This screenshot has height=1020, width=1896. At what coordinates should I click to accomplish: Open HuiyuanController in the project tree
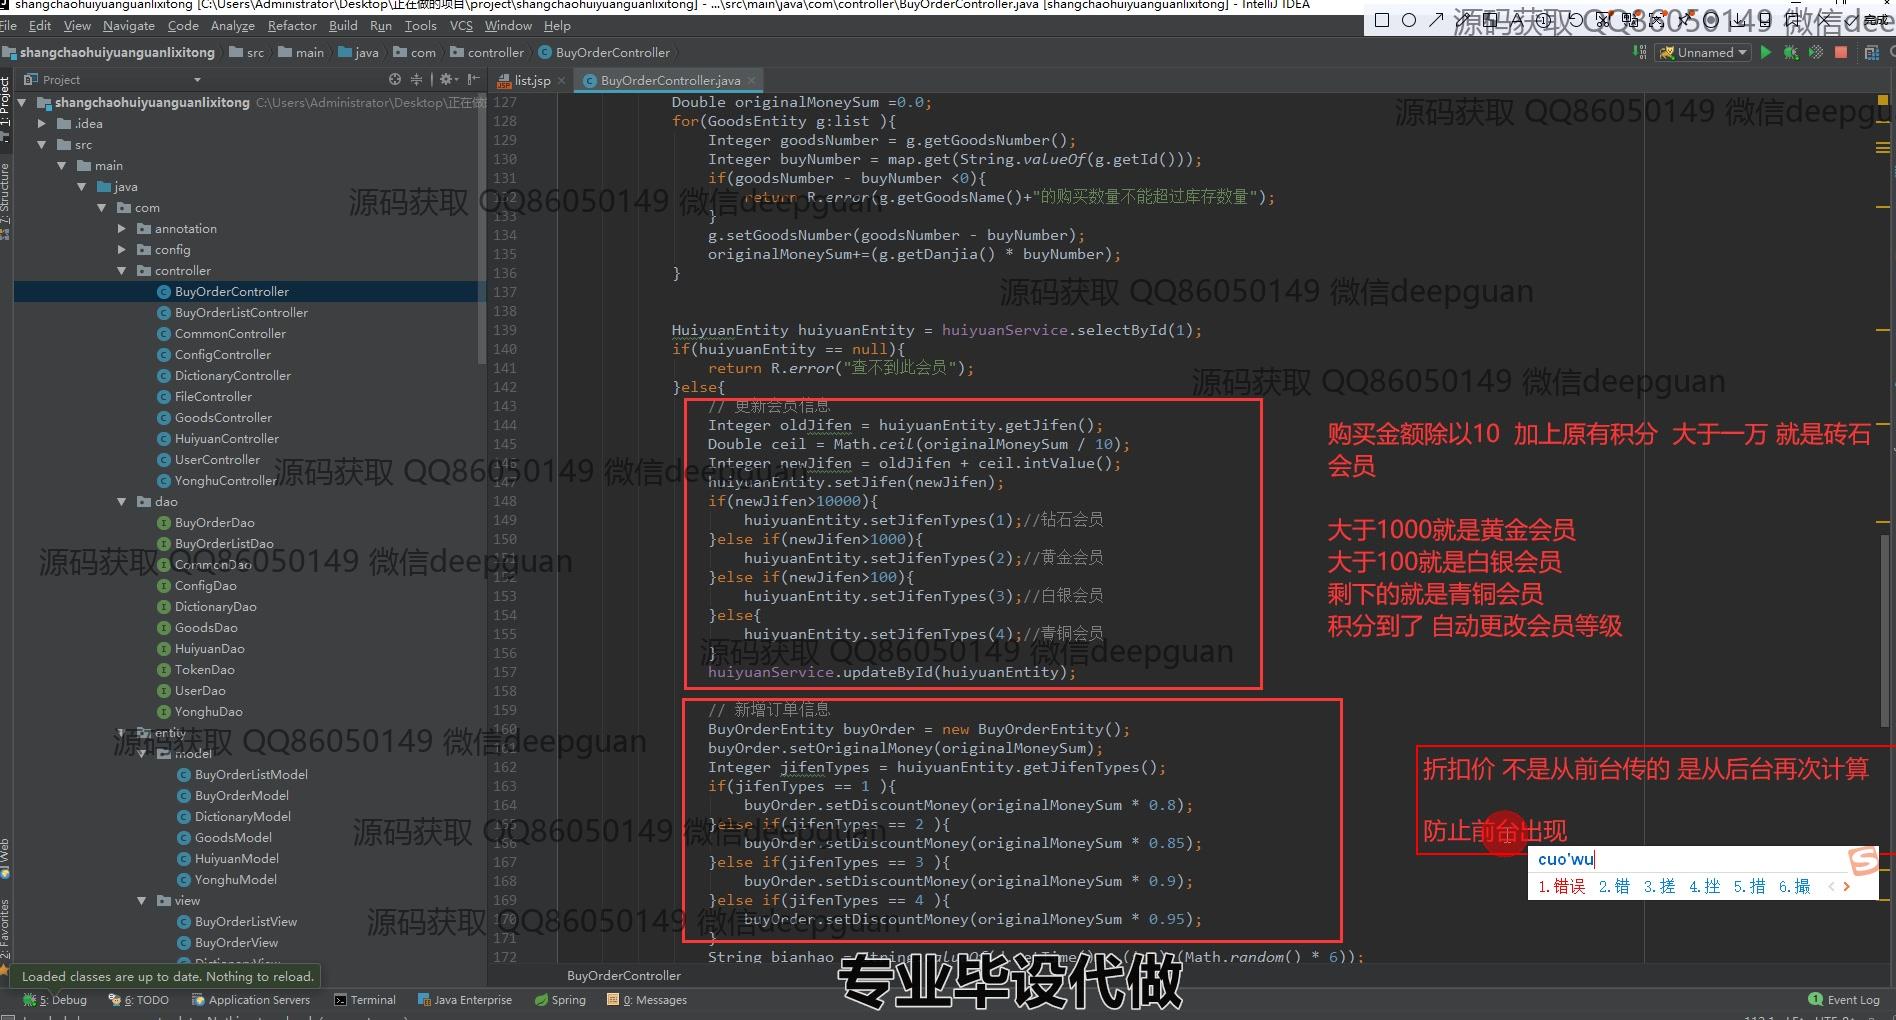click(226, 439)
